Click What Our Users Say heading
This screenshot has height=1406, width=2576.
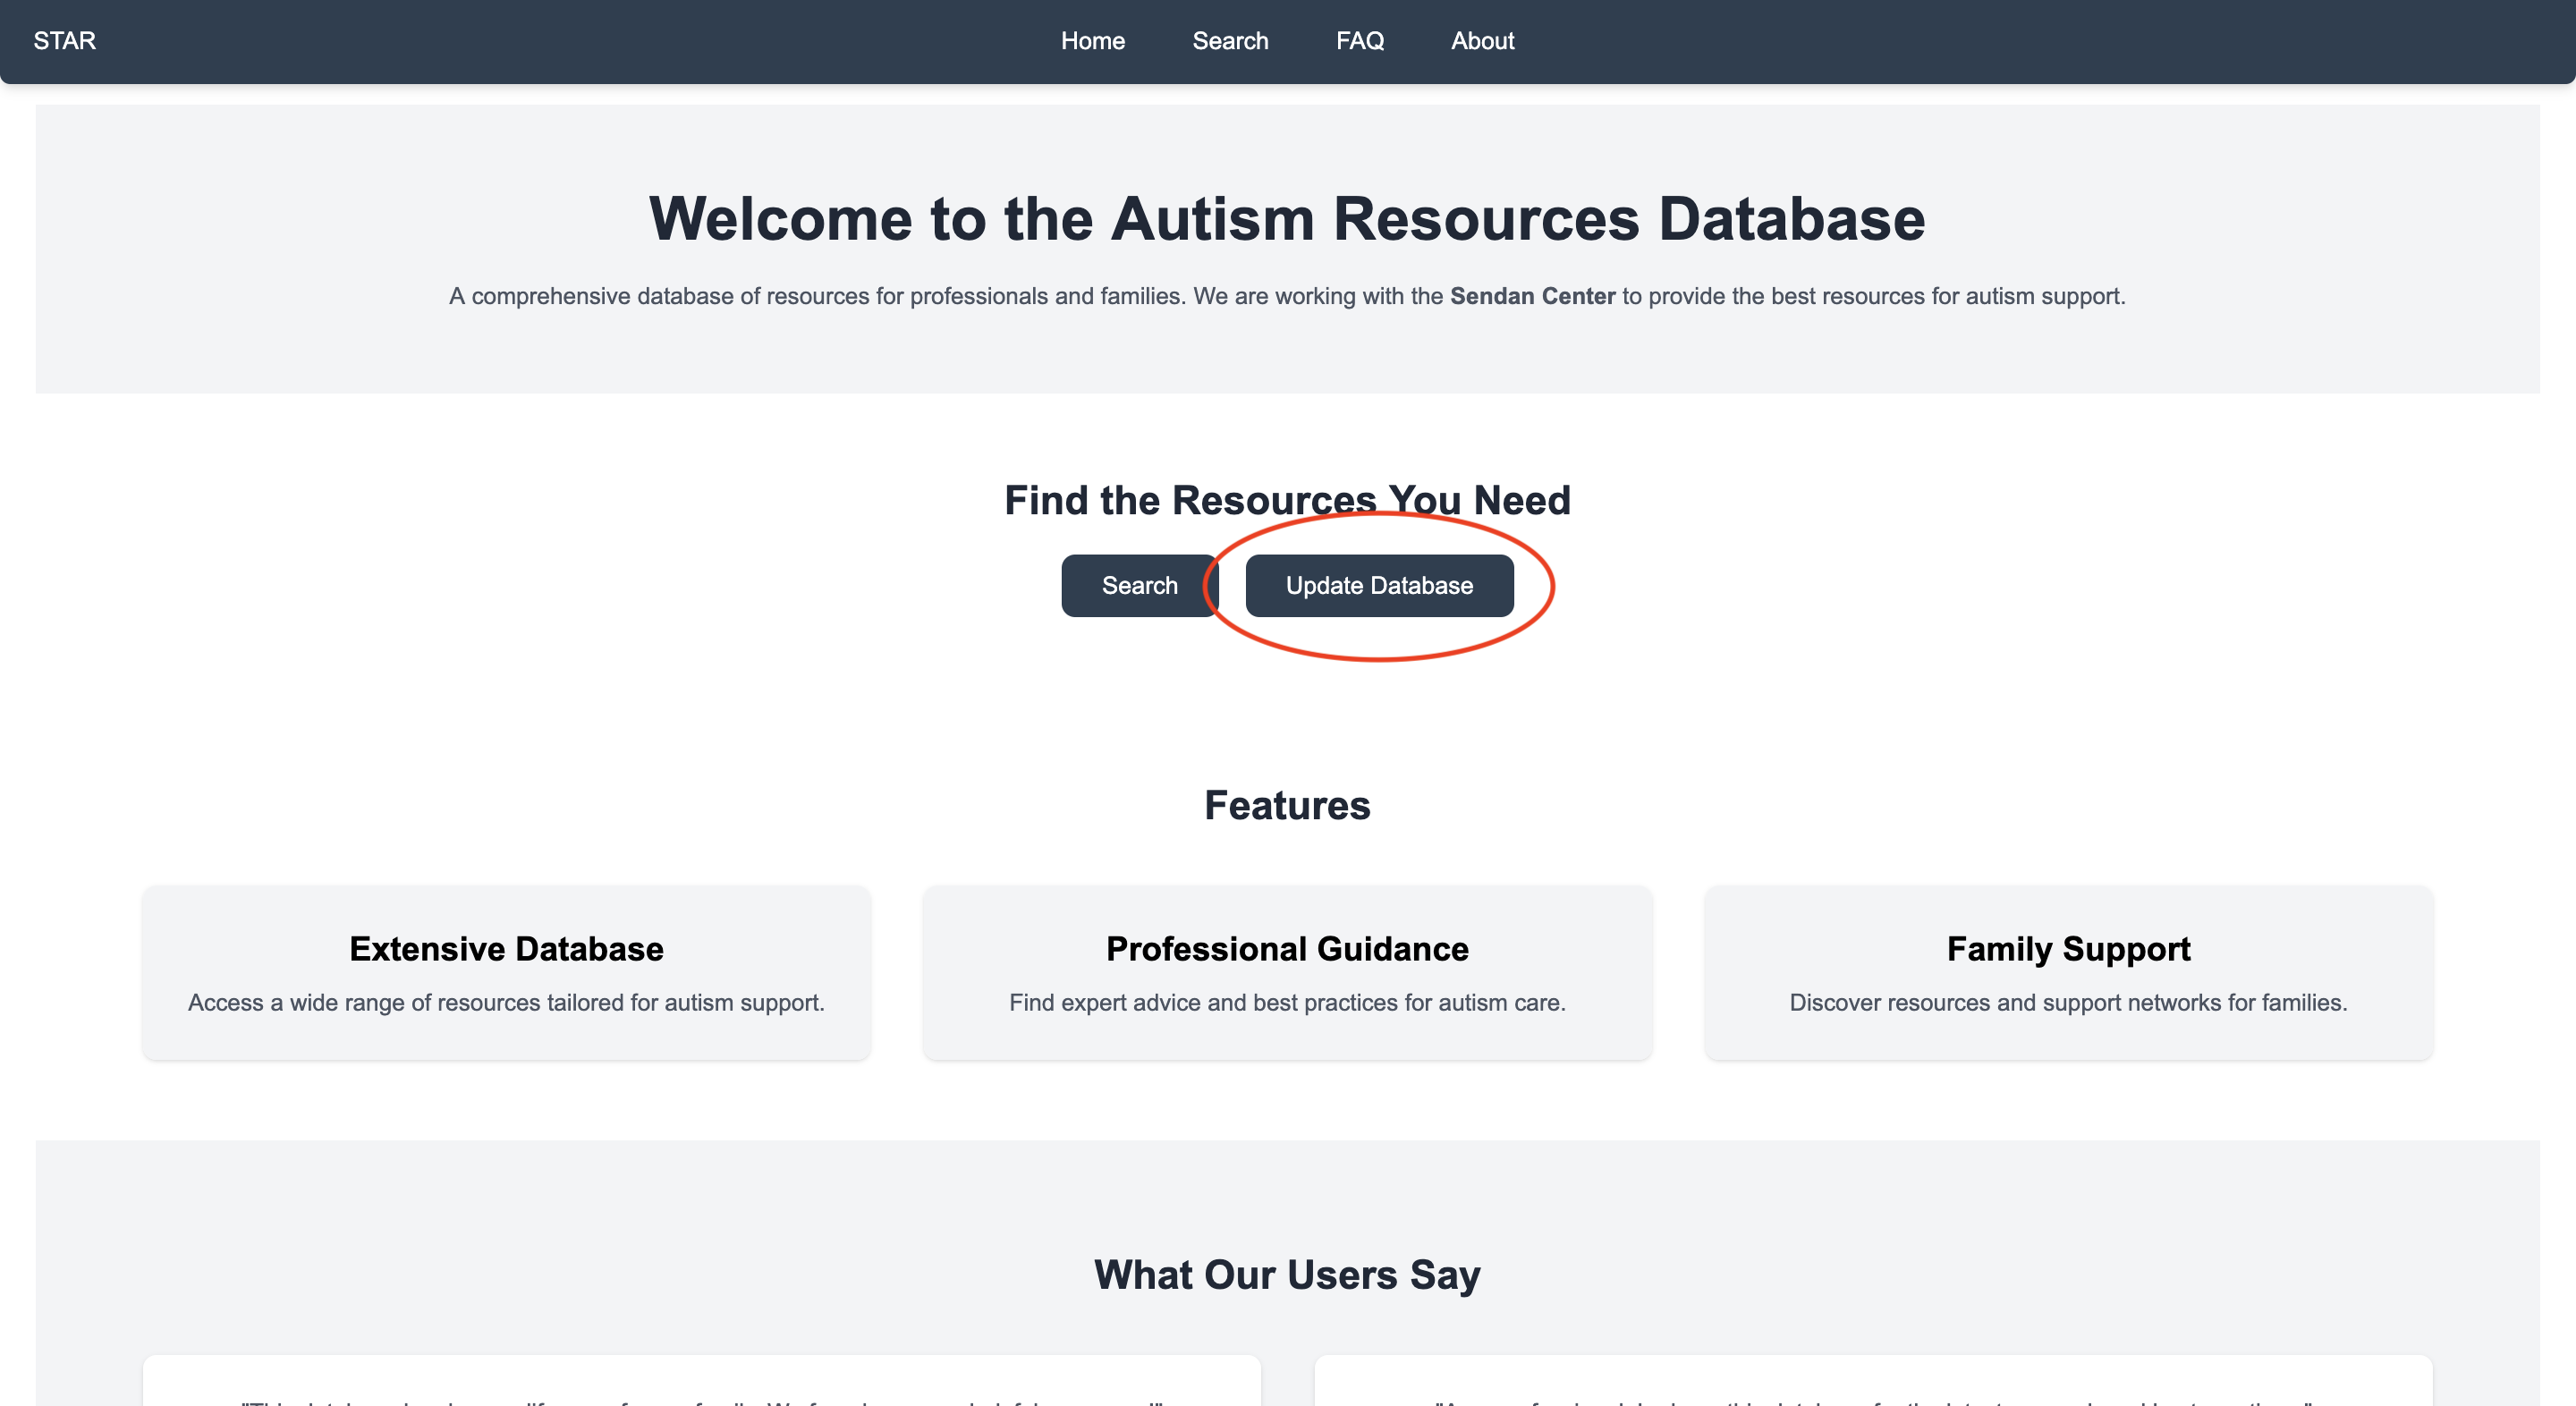pyautogui.click(x=1287, y=1274)
